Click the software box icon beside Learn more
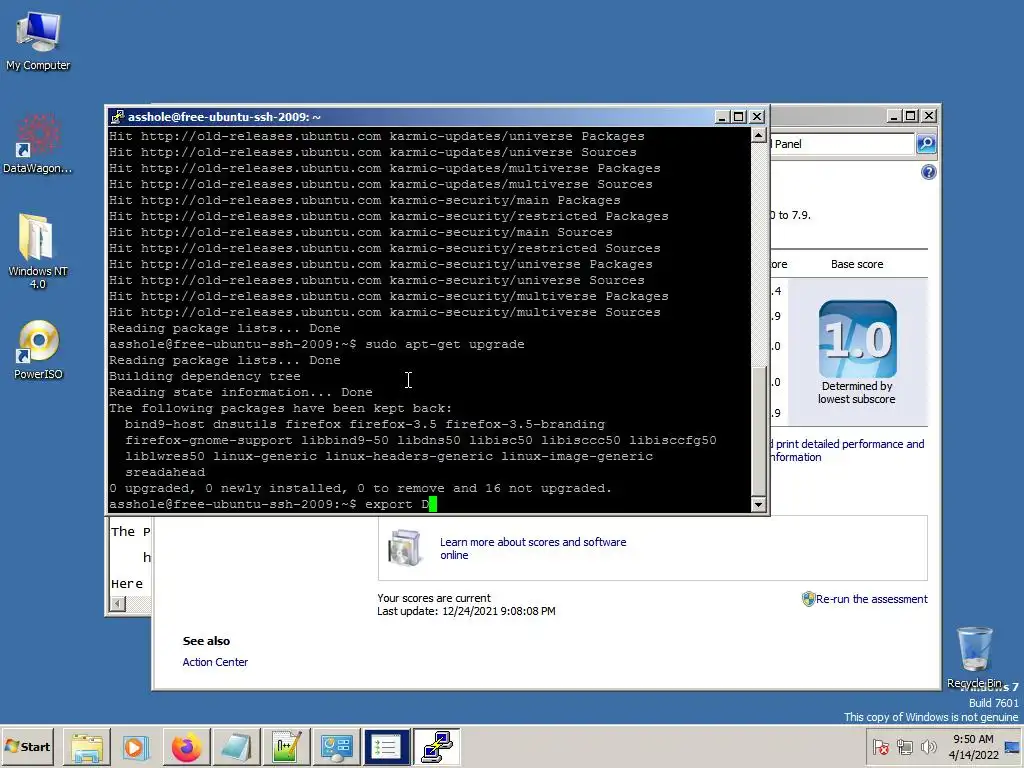Viewport: 1024px width, 768px height. tap(405, 547)
